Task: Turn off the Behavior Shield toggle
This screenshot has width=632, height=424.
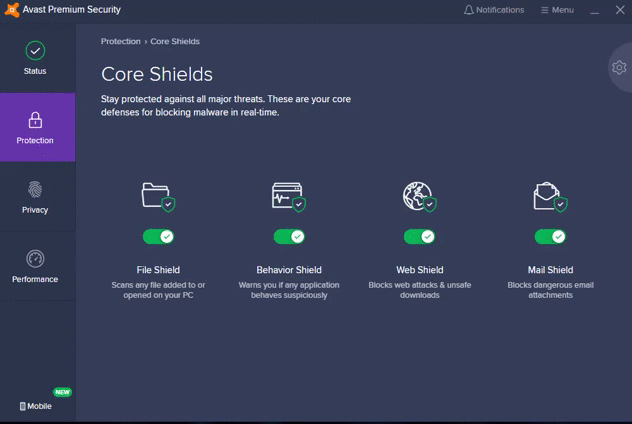Action: click(289, 237)
